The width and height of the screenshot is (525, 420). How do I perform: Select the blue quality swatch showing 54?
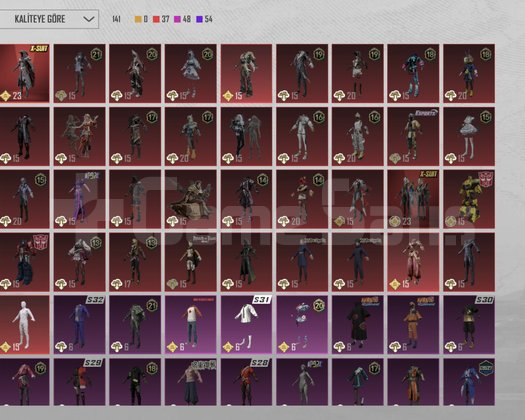tap(200, 19)
